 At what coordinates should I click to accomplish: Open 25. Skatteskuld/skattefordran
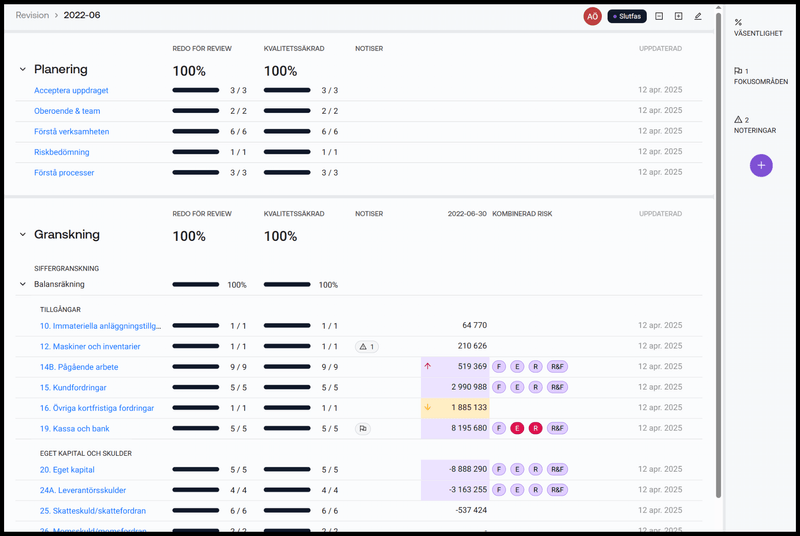click(x=92, y=511)
